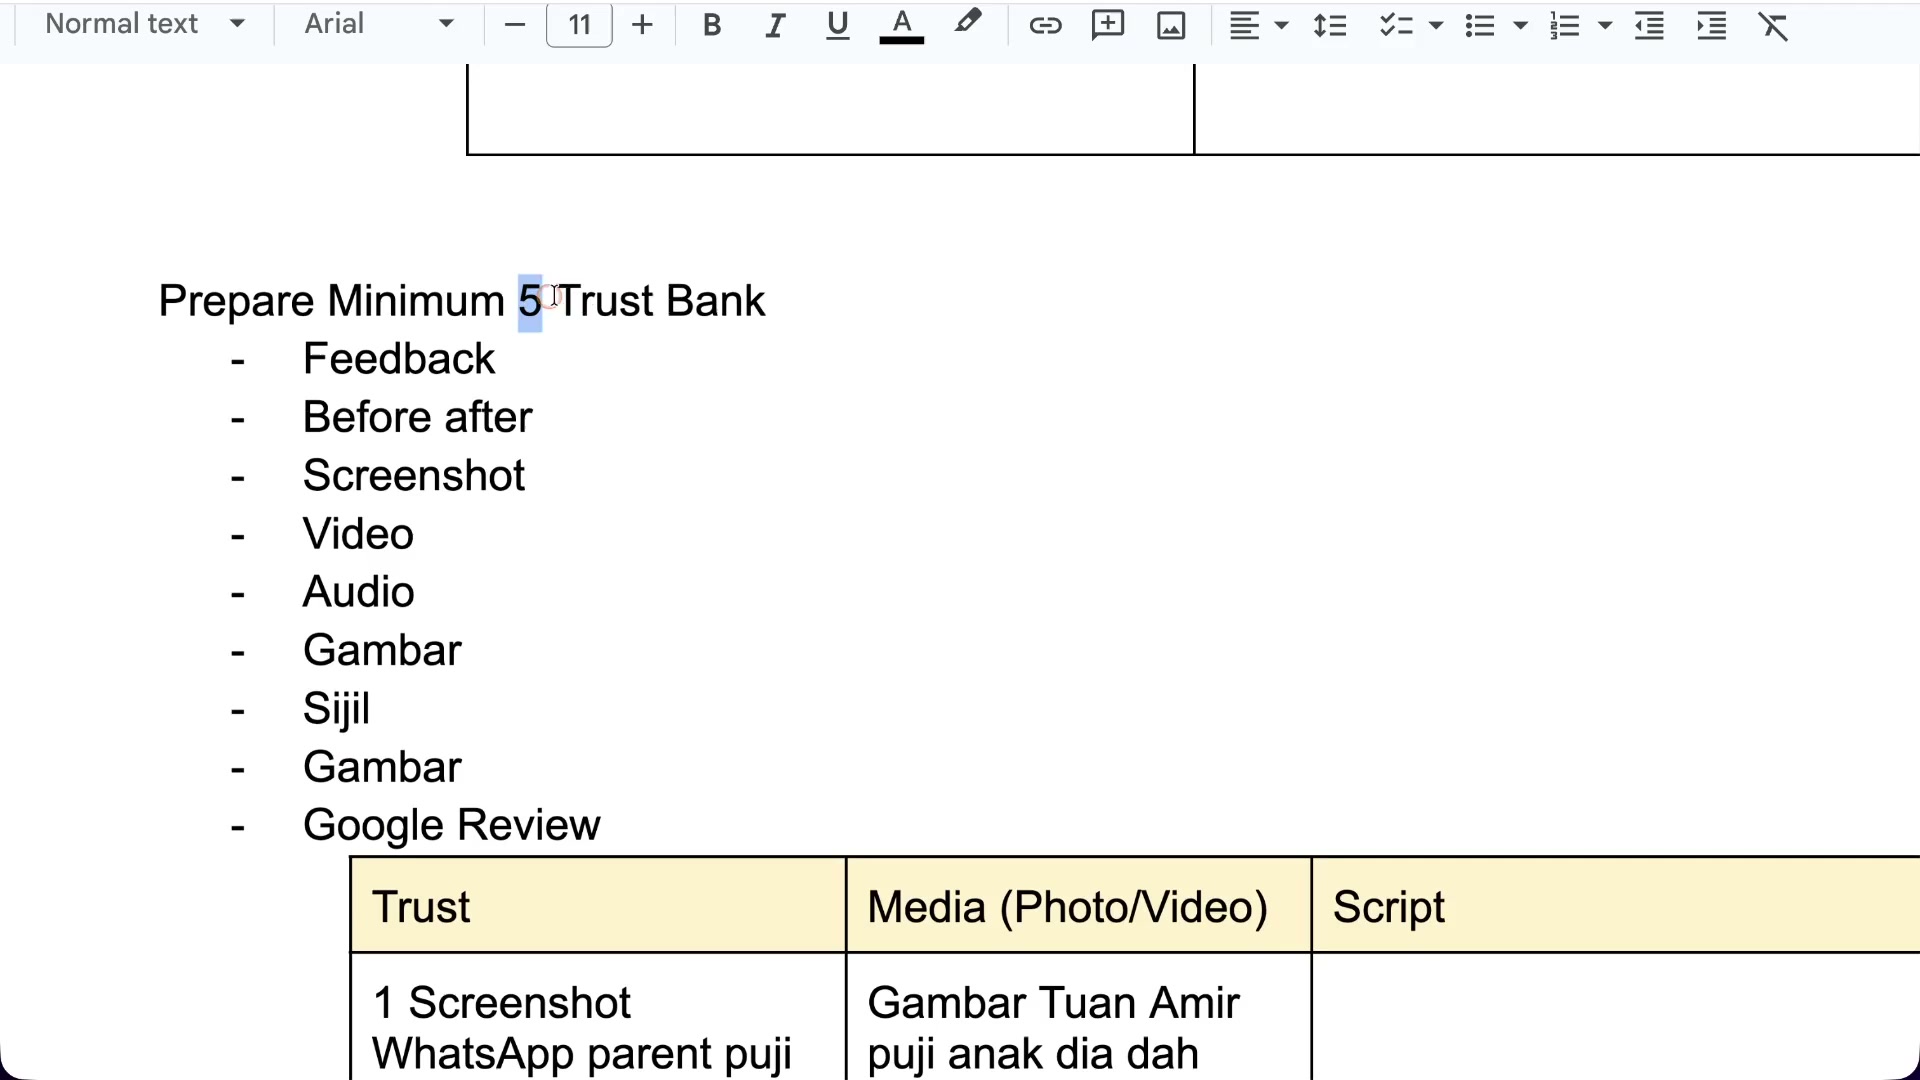Click the text align icon
The width and height of the screenshot is (1920, 1080).
click(1244, 25)
